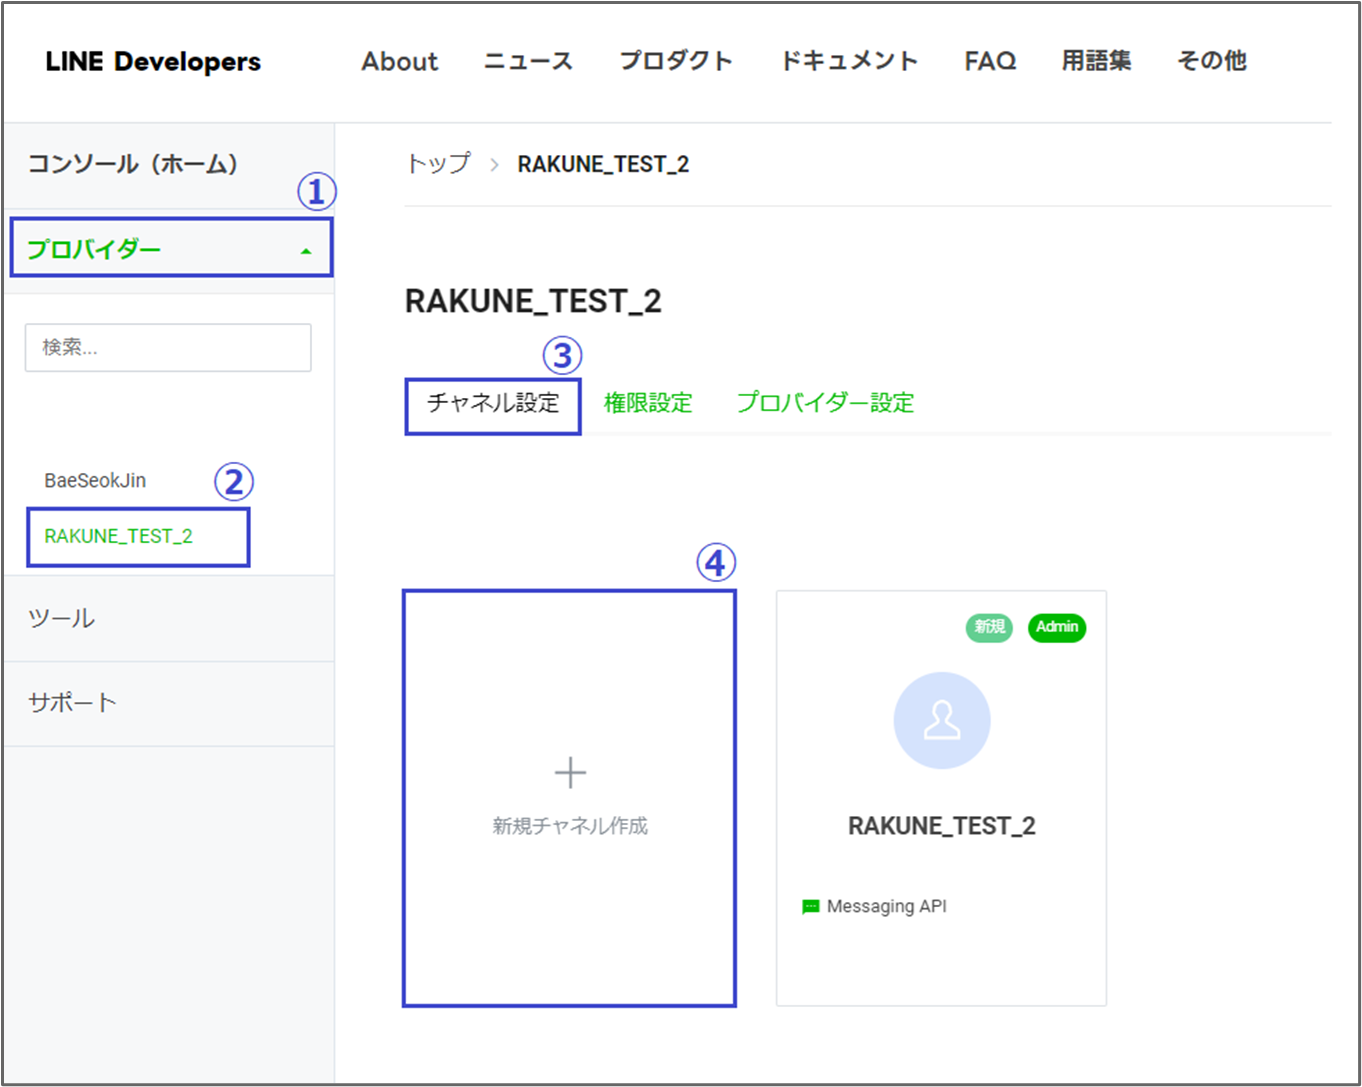The height and width of the screenshot is (1087, 1362).
Task: Click the Admin badge on channel card
Action: pos(1057,627)
